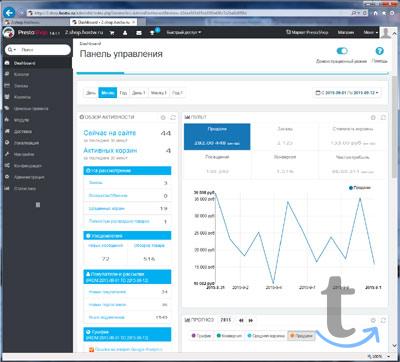Open the date range picker dropdown
The height and width of the screenshot is (362, 400).
point(347,93)
